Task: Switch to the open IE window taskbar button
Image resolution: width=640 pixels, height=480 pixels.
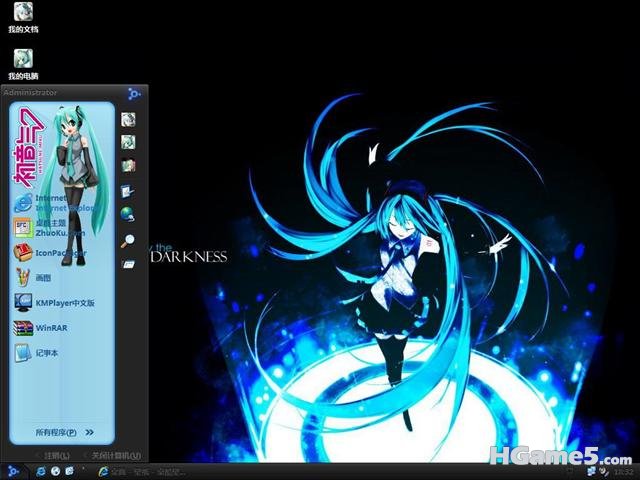Action: (x=142, y=472)
